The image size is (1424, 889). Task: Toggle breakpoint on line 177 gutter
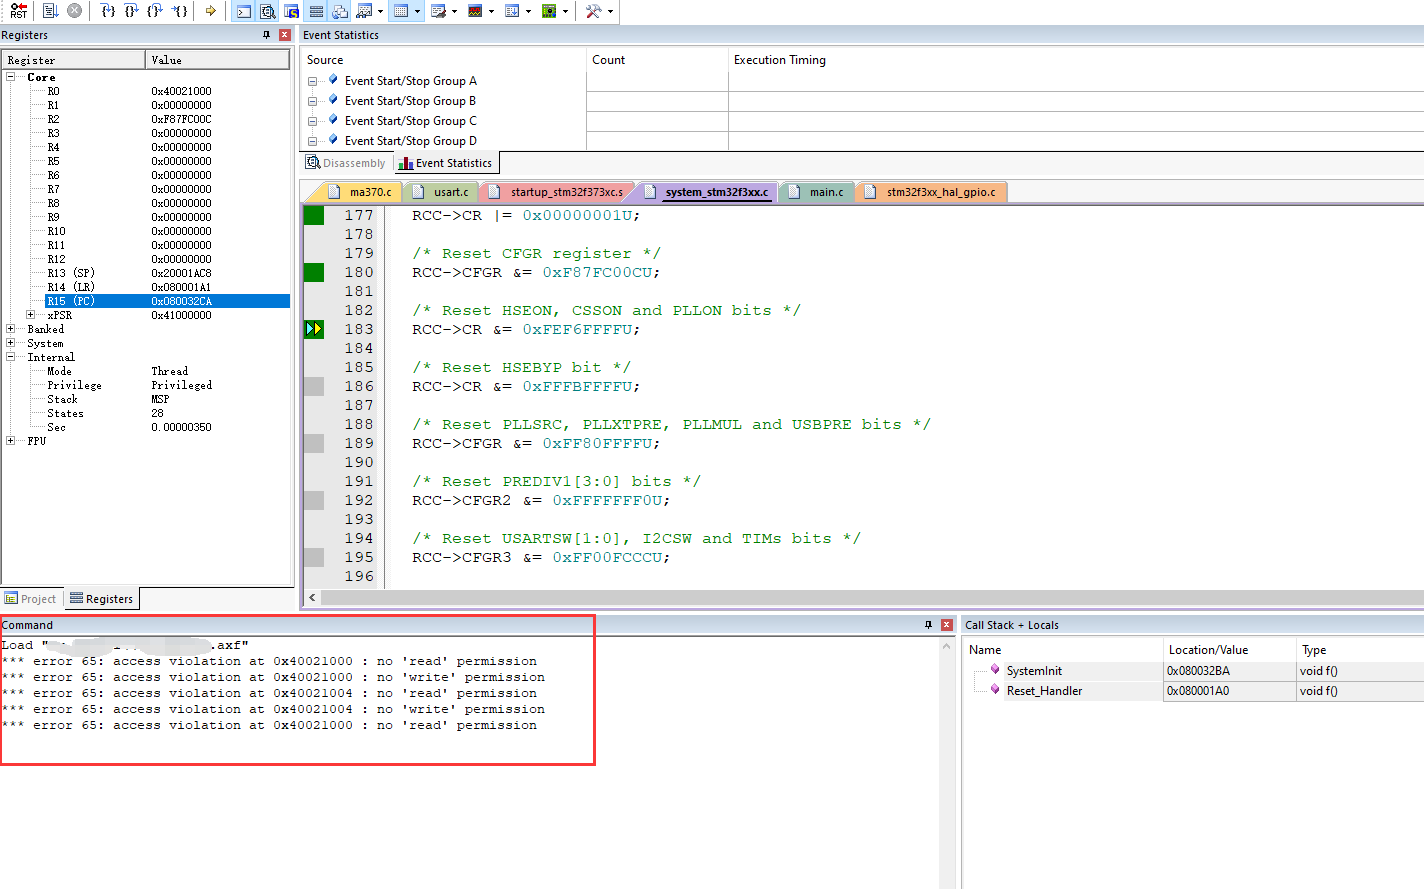click(314, 215)
